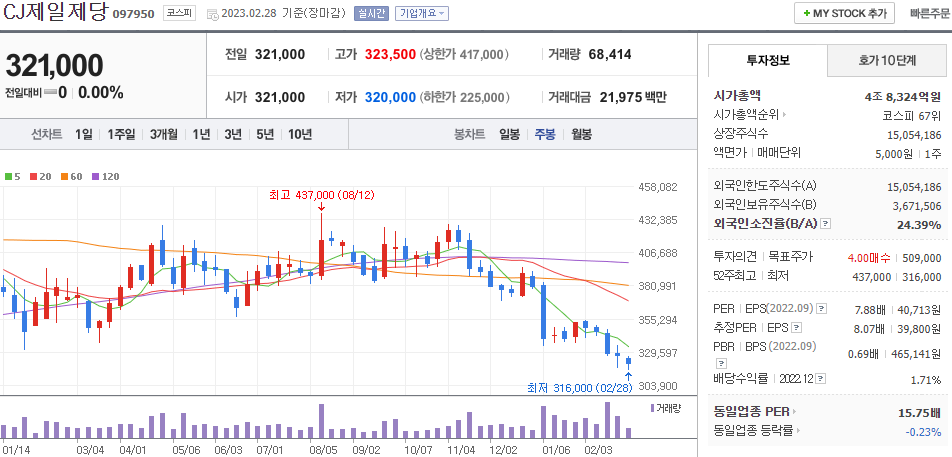Viewport: 952px width, 457px height.
Task: Click the arrow beside 동일업종 등락률
Action: 798,431
